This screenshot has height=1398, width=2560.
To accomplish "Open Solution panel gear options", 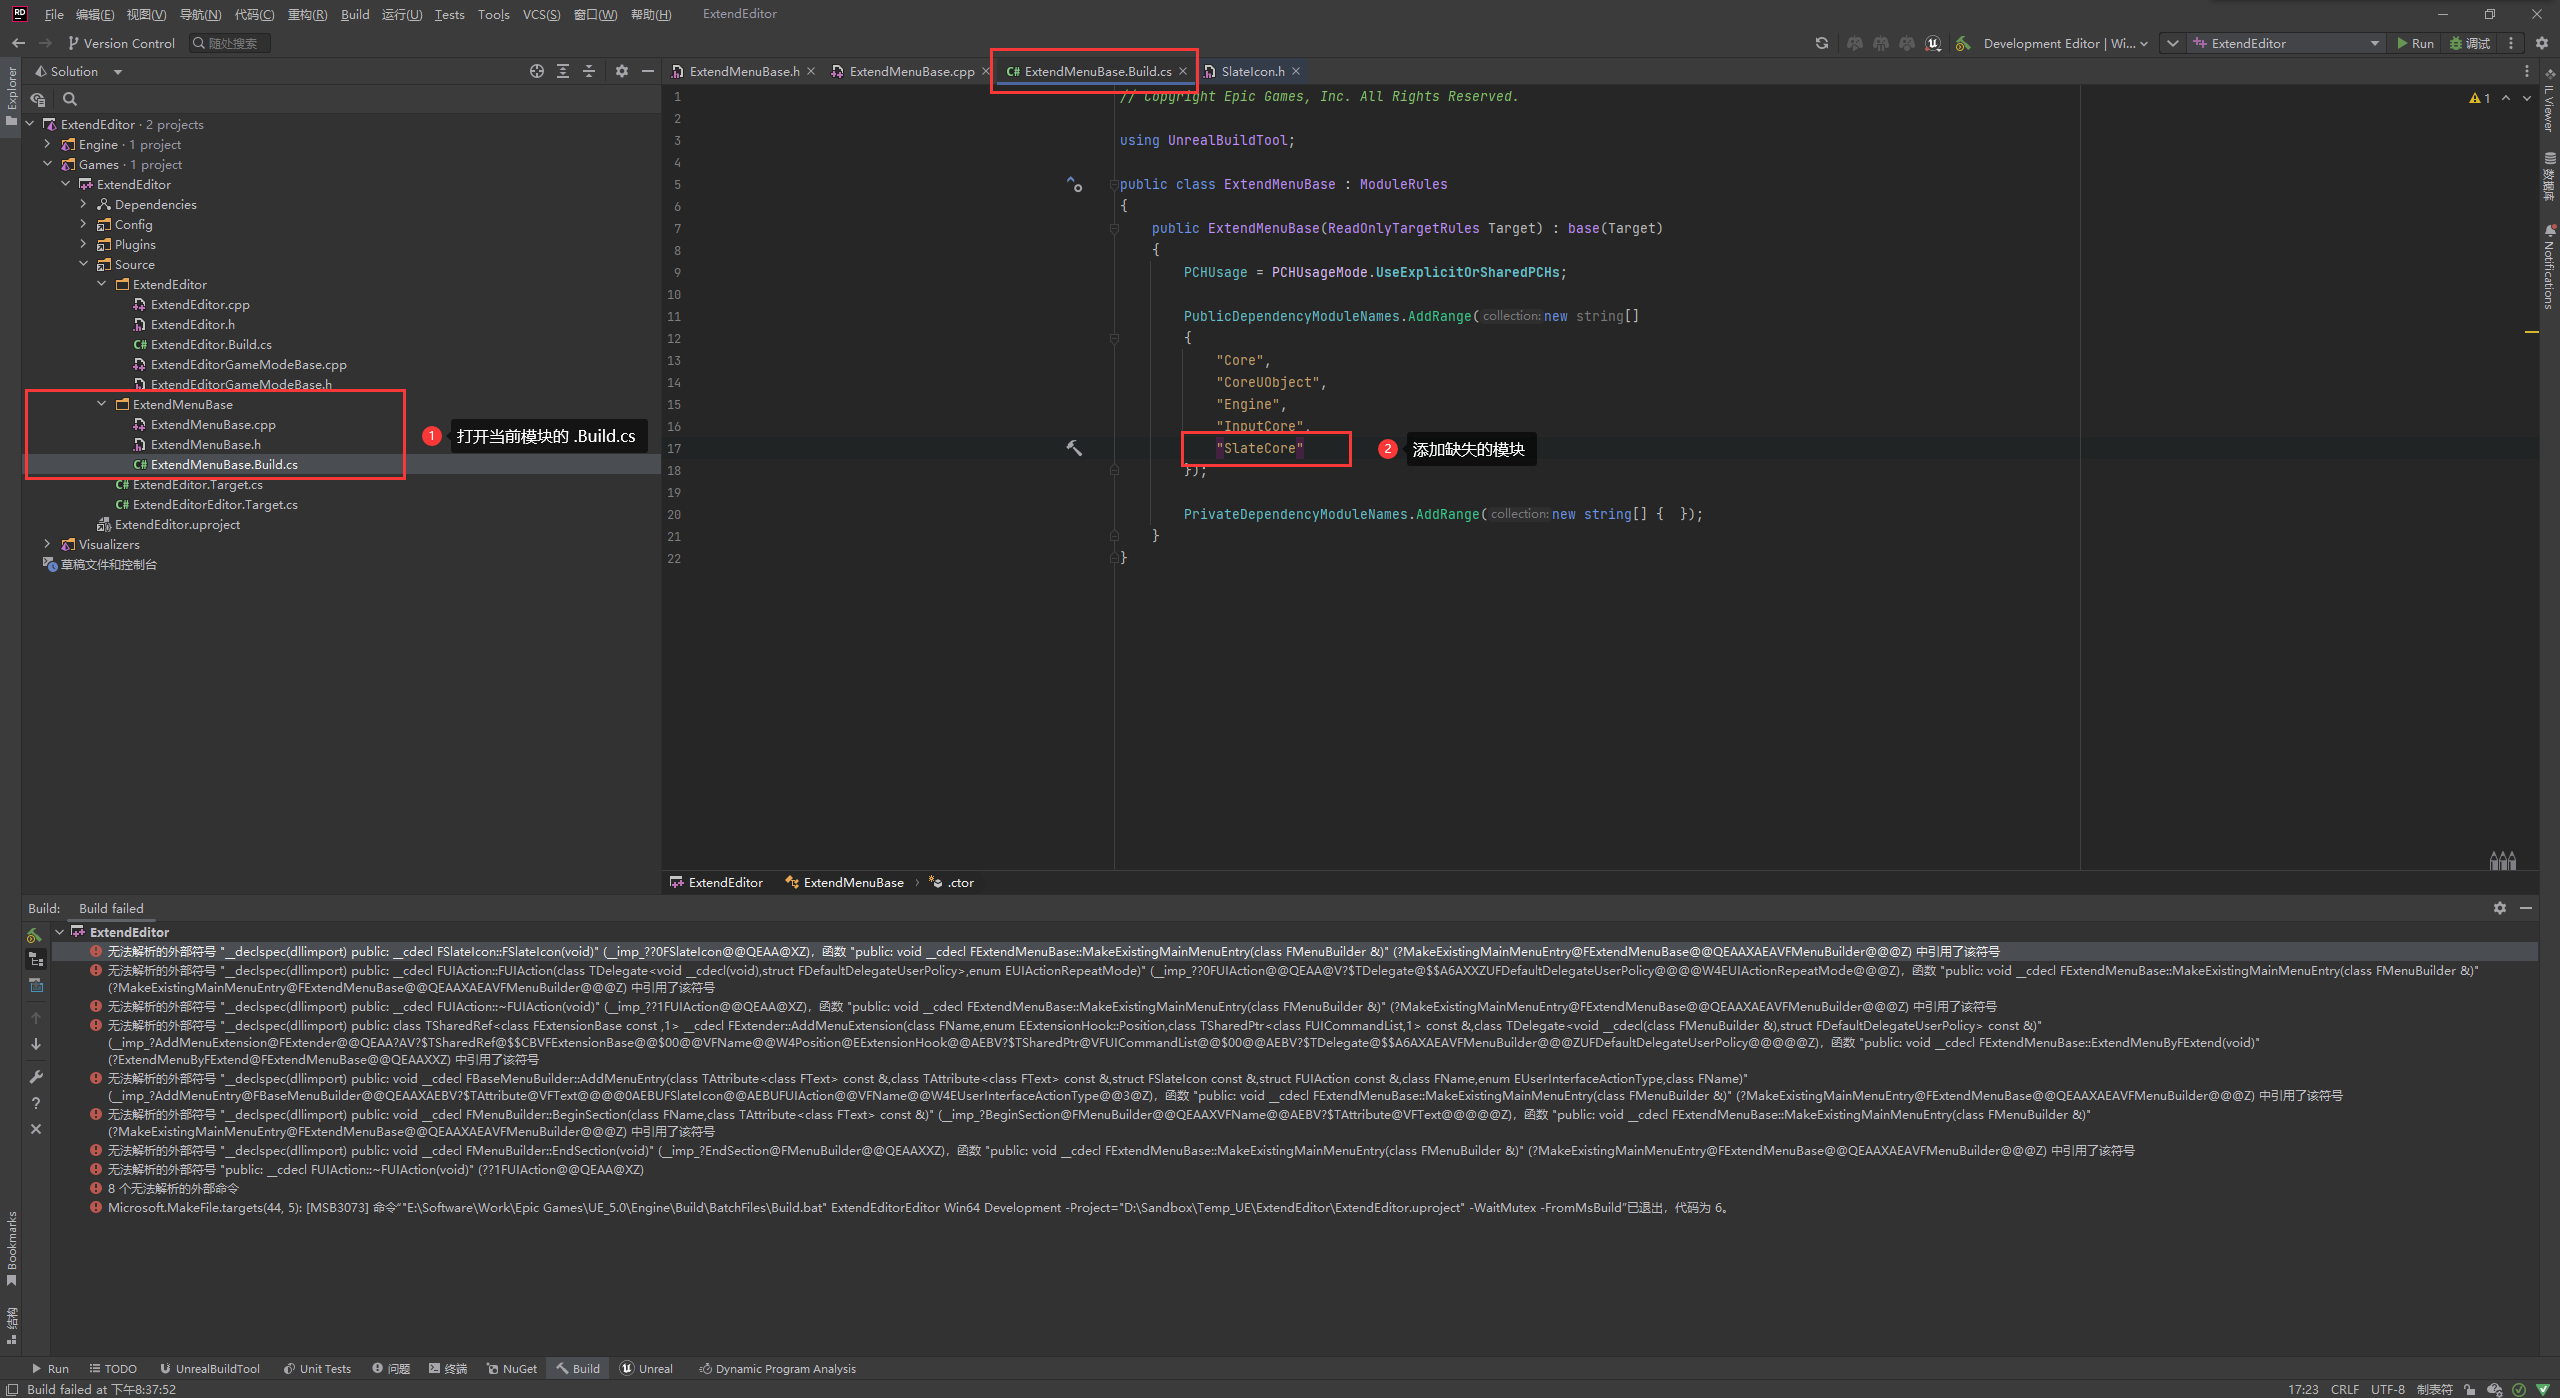I will [x=622, y=71].
